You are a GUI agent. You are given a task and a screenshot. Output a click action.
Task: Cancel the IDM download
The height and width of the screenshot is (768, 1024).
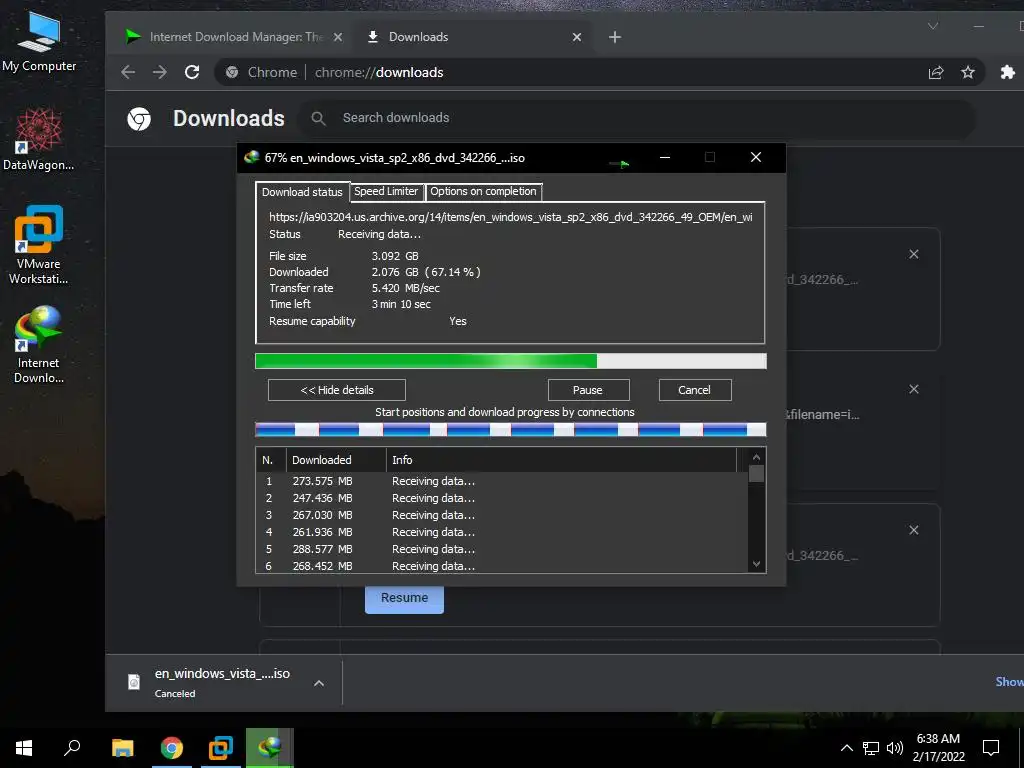(695, 390)
